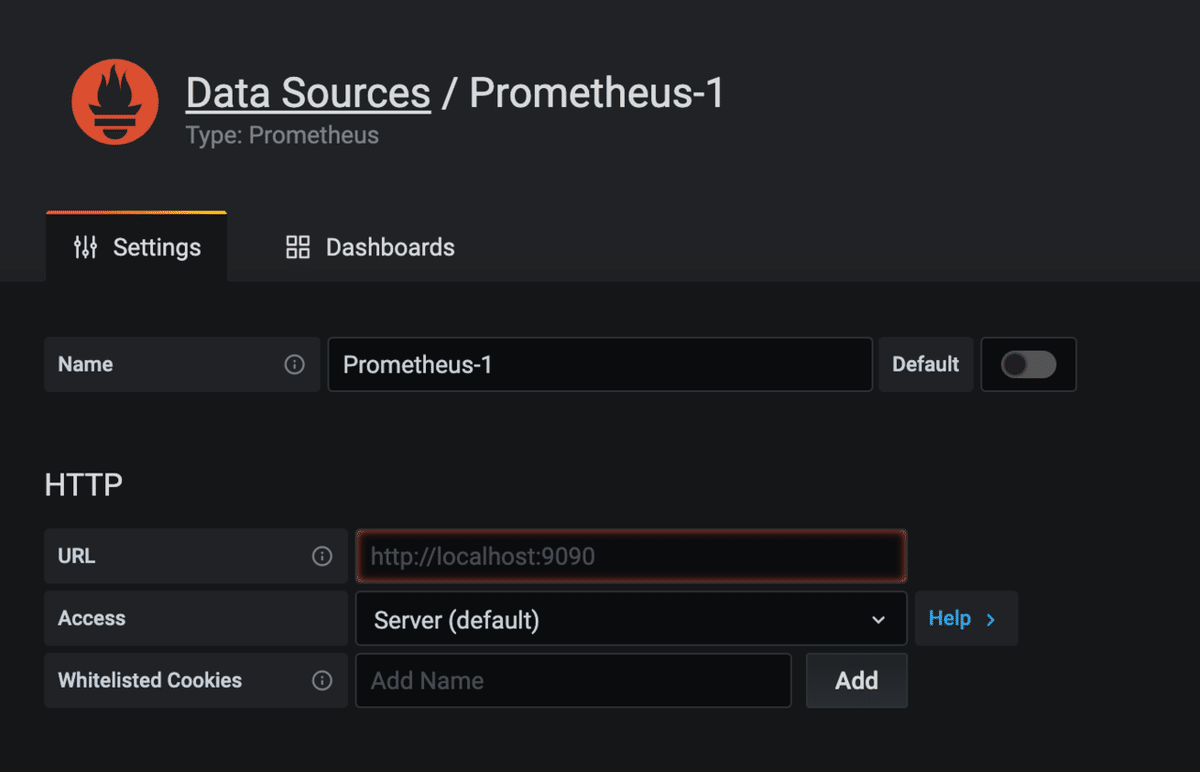Click the grid icon on Dashboards tab
Viewport: 1200px width, 772px height.
[x=298, y=248]
